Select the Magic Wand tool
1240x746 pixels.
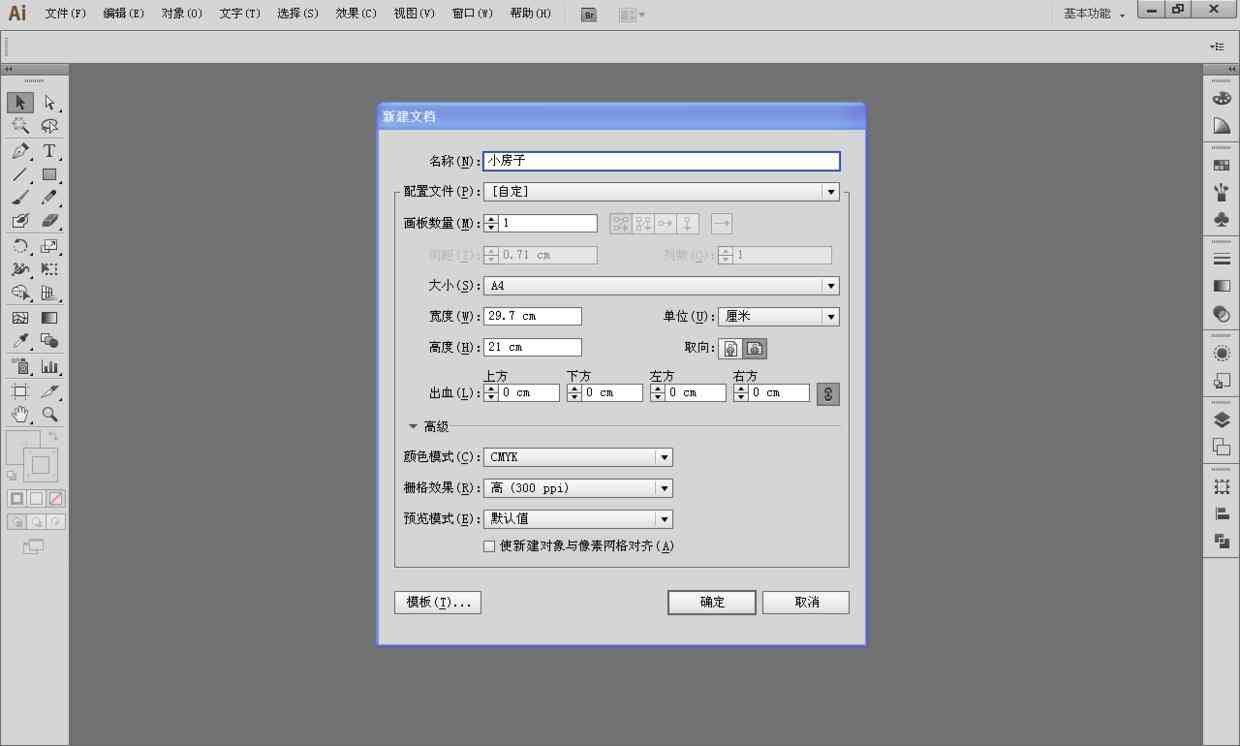click(x=20, y=126)
